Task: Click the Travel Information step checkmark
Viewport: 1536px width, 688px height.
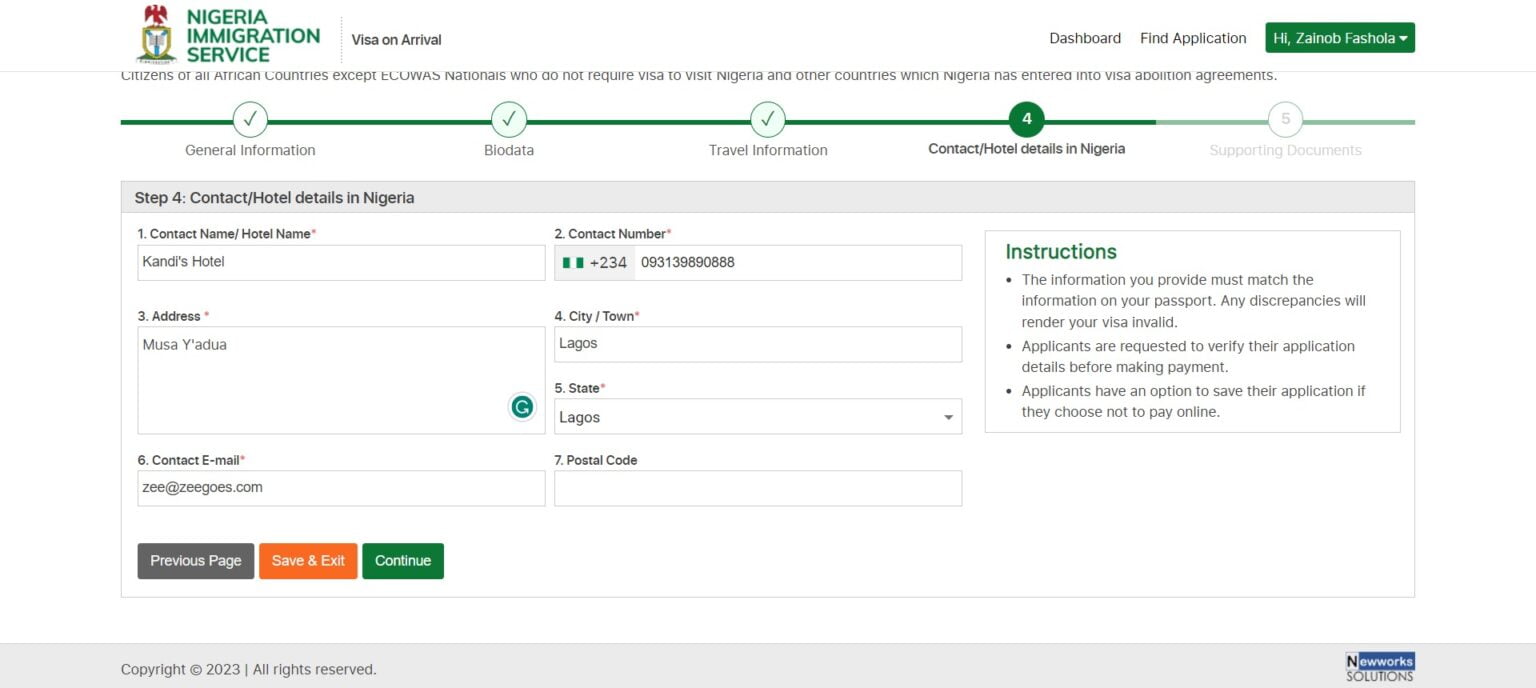Action: click(x=768, y=120)
